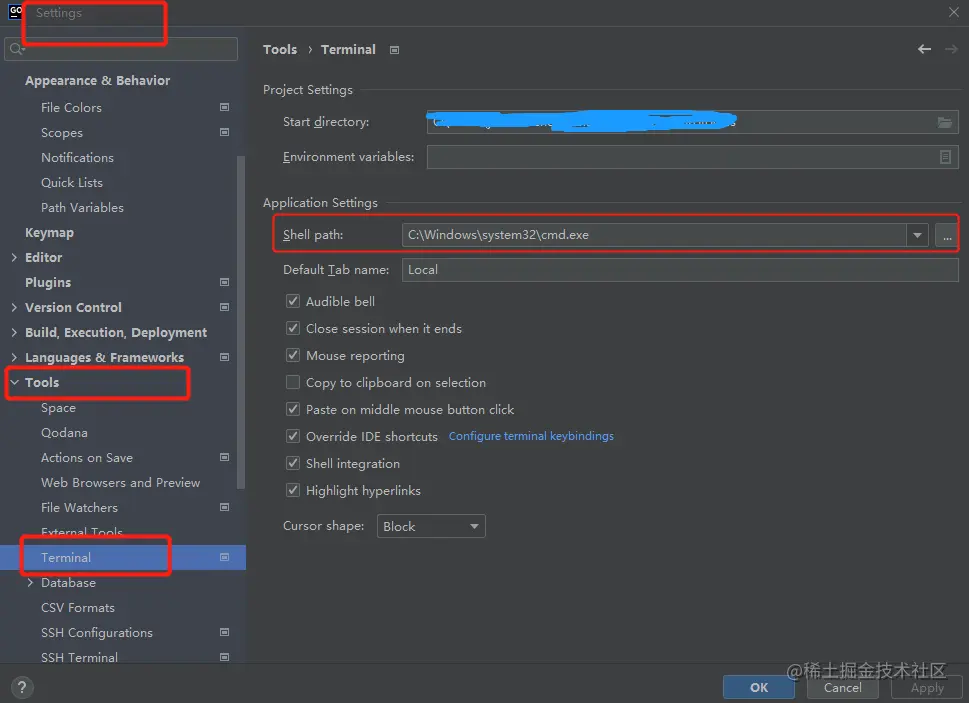Select Quick Lists settings
The width and height of the screenshot is (969, 703).
[72, 182]
